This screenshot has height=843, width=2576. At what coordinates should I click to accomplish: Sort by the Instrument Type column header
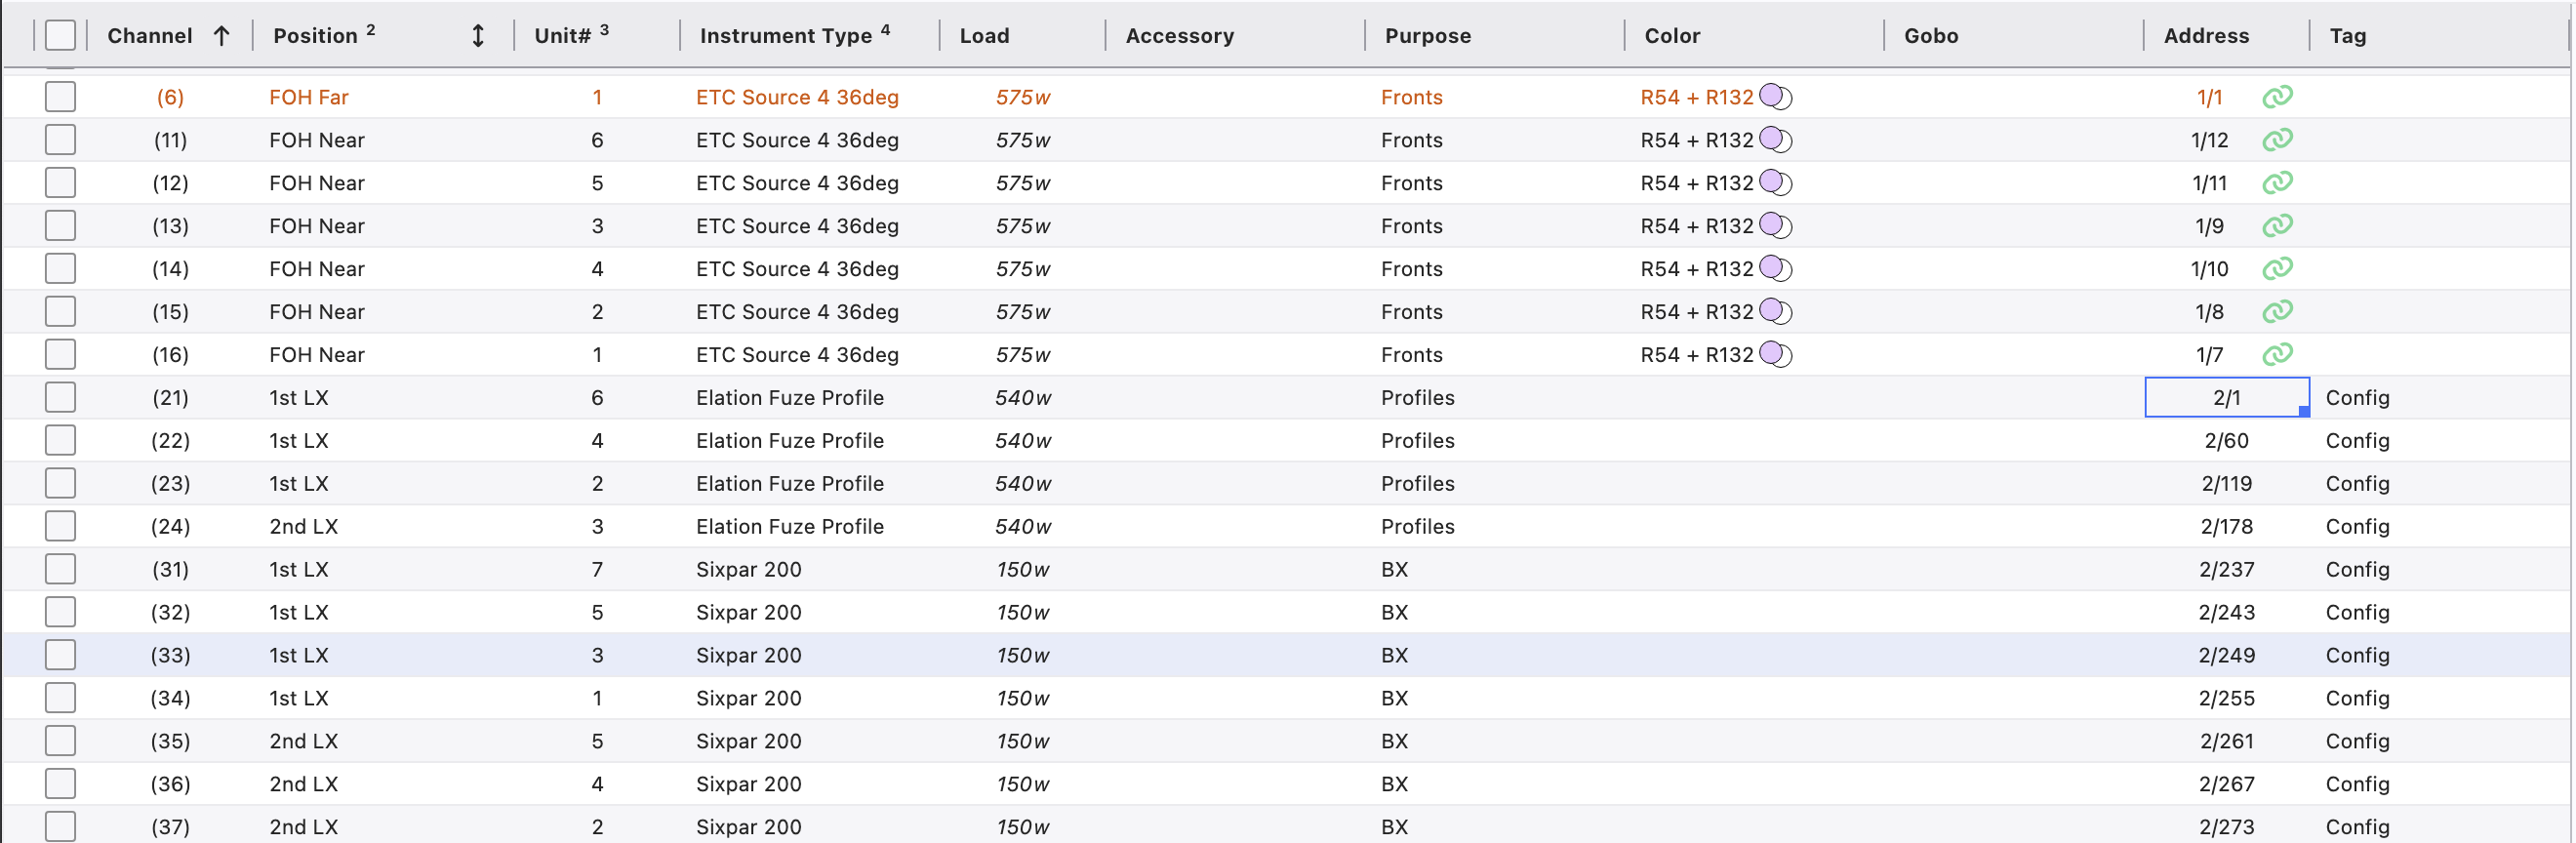(x=785, y=36)
